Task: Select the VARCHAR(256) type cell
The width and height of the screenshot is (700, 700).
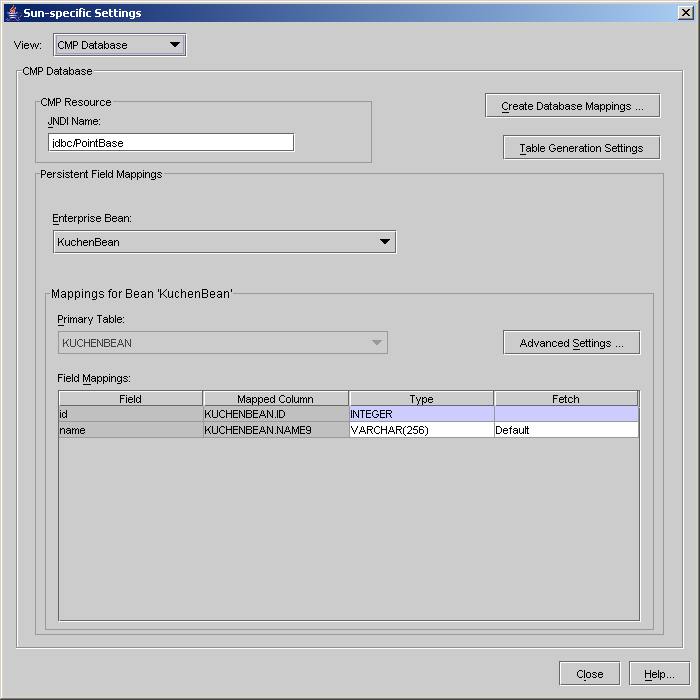Action: 421,430
